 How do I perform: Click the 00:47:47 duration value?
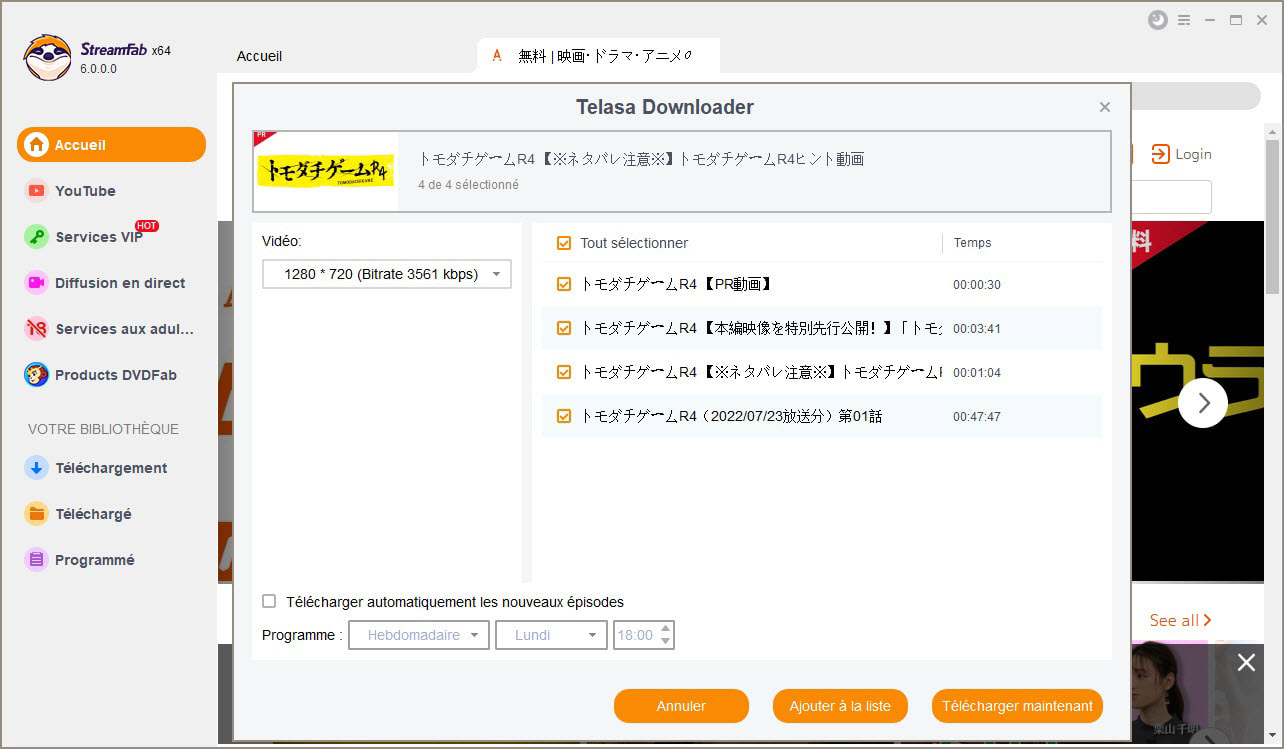977,417
